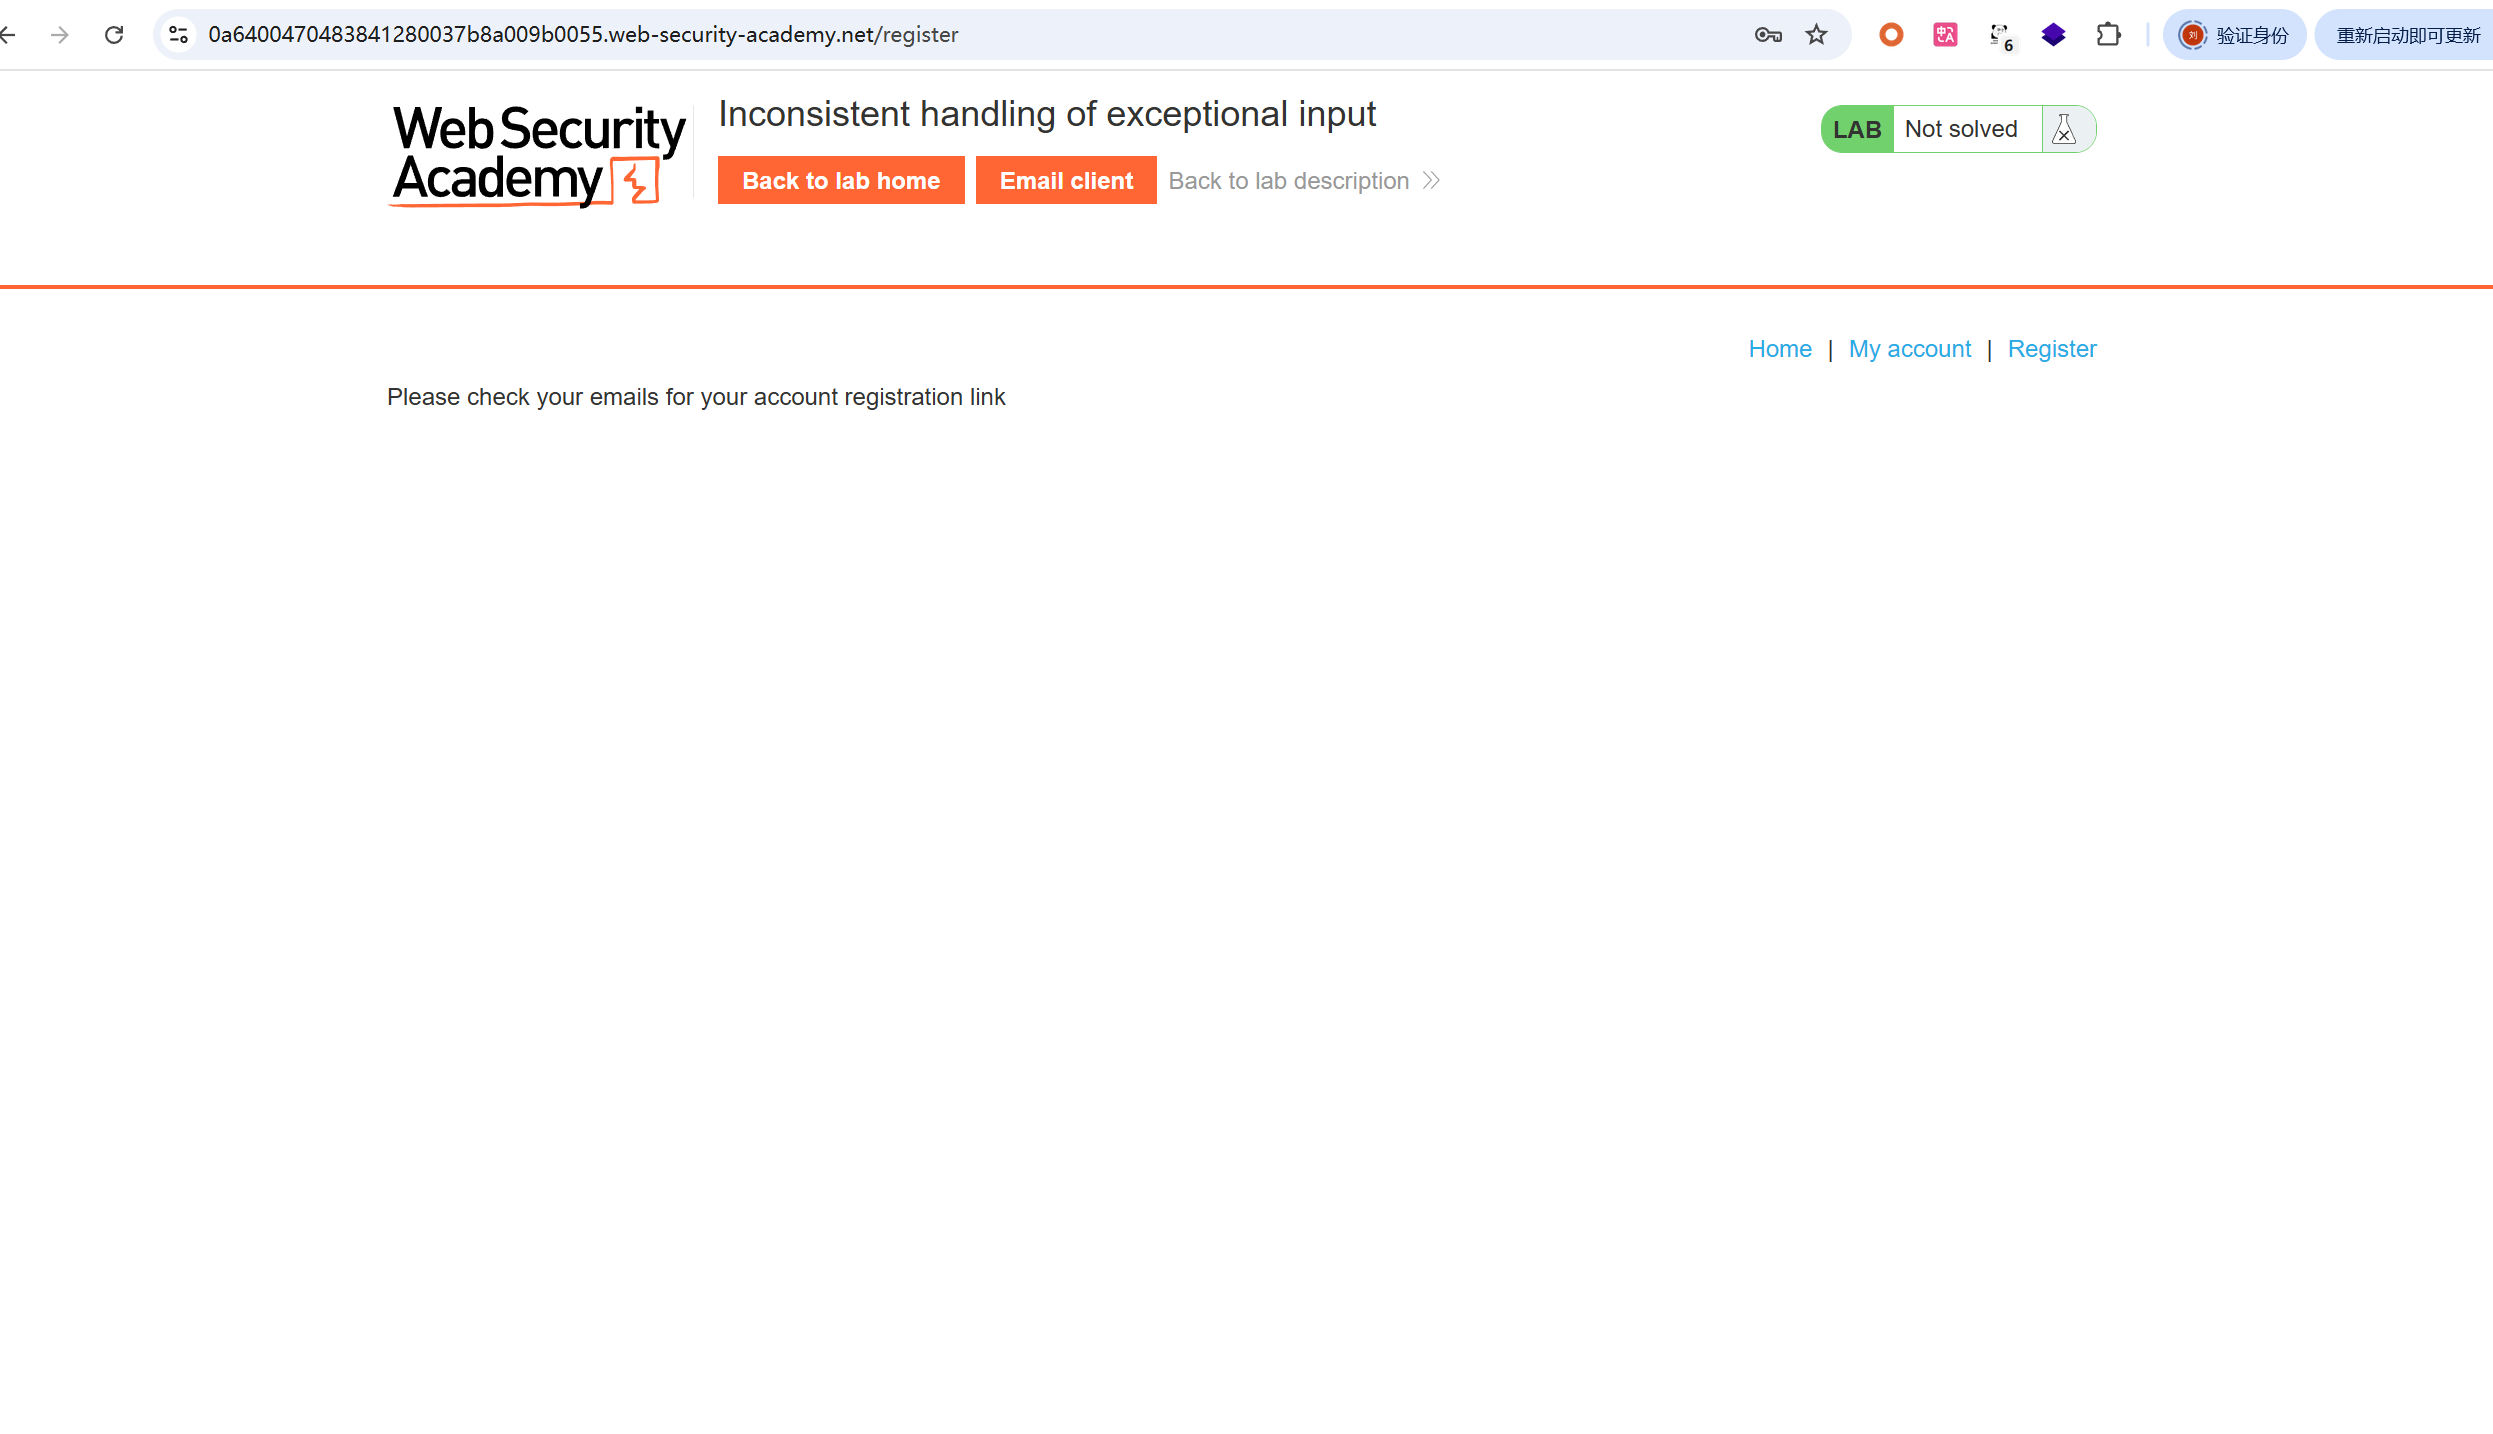
Task: Click the browser forward arrow
Action: 60,35
